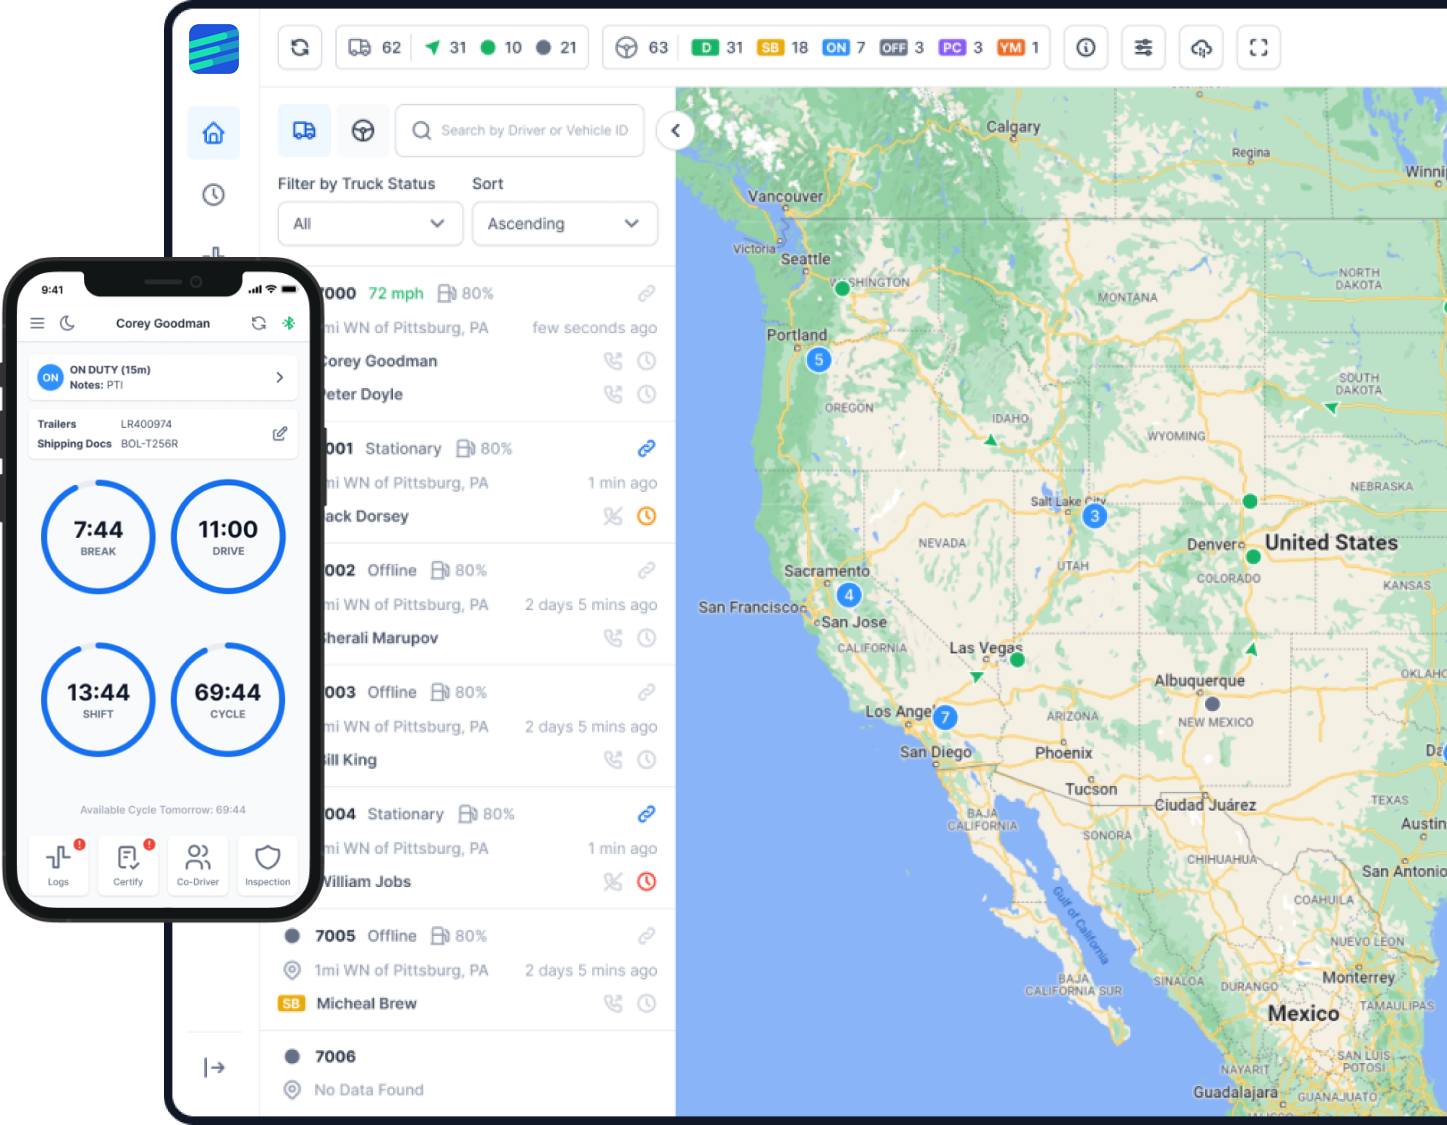Filter drivers by OFF duty status 3
The height and width of the screenshot is (1125, 1447).
click(x=901, y=47)
